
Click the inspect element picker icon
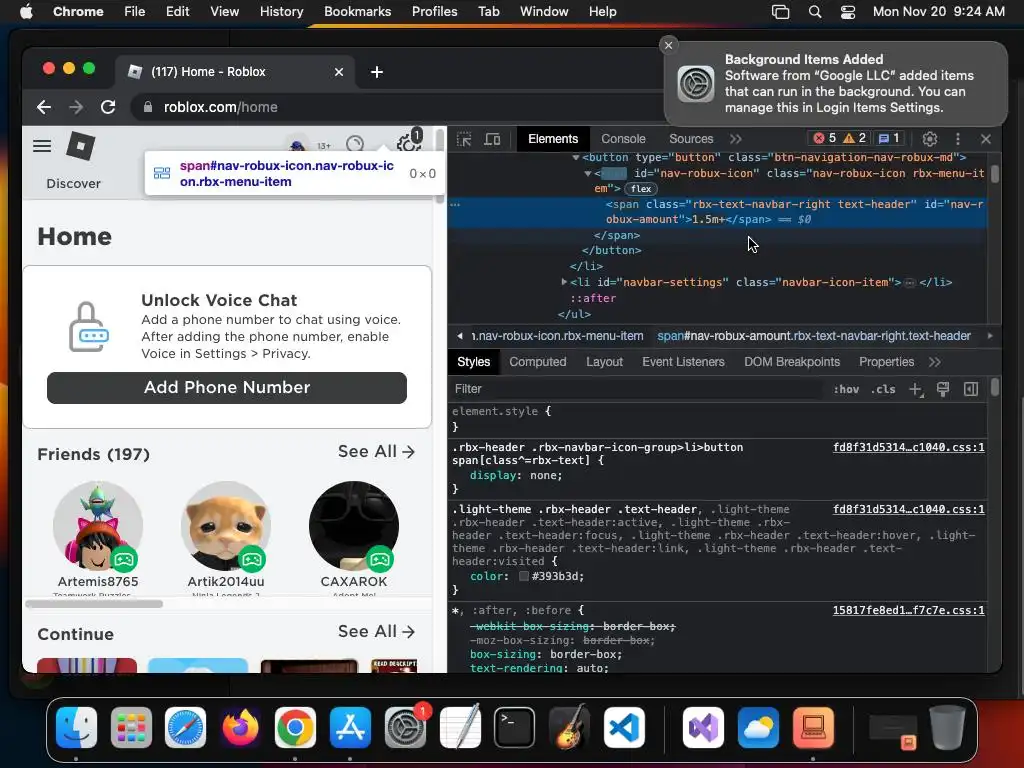coord(464,139)
